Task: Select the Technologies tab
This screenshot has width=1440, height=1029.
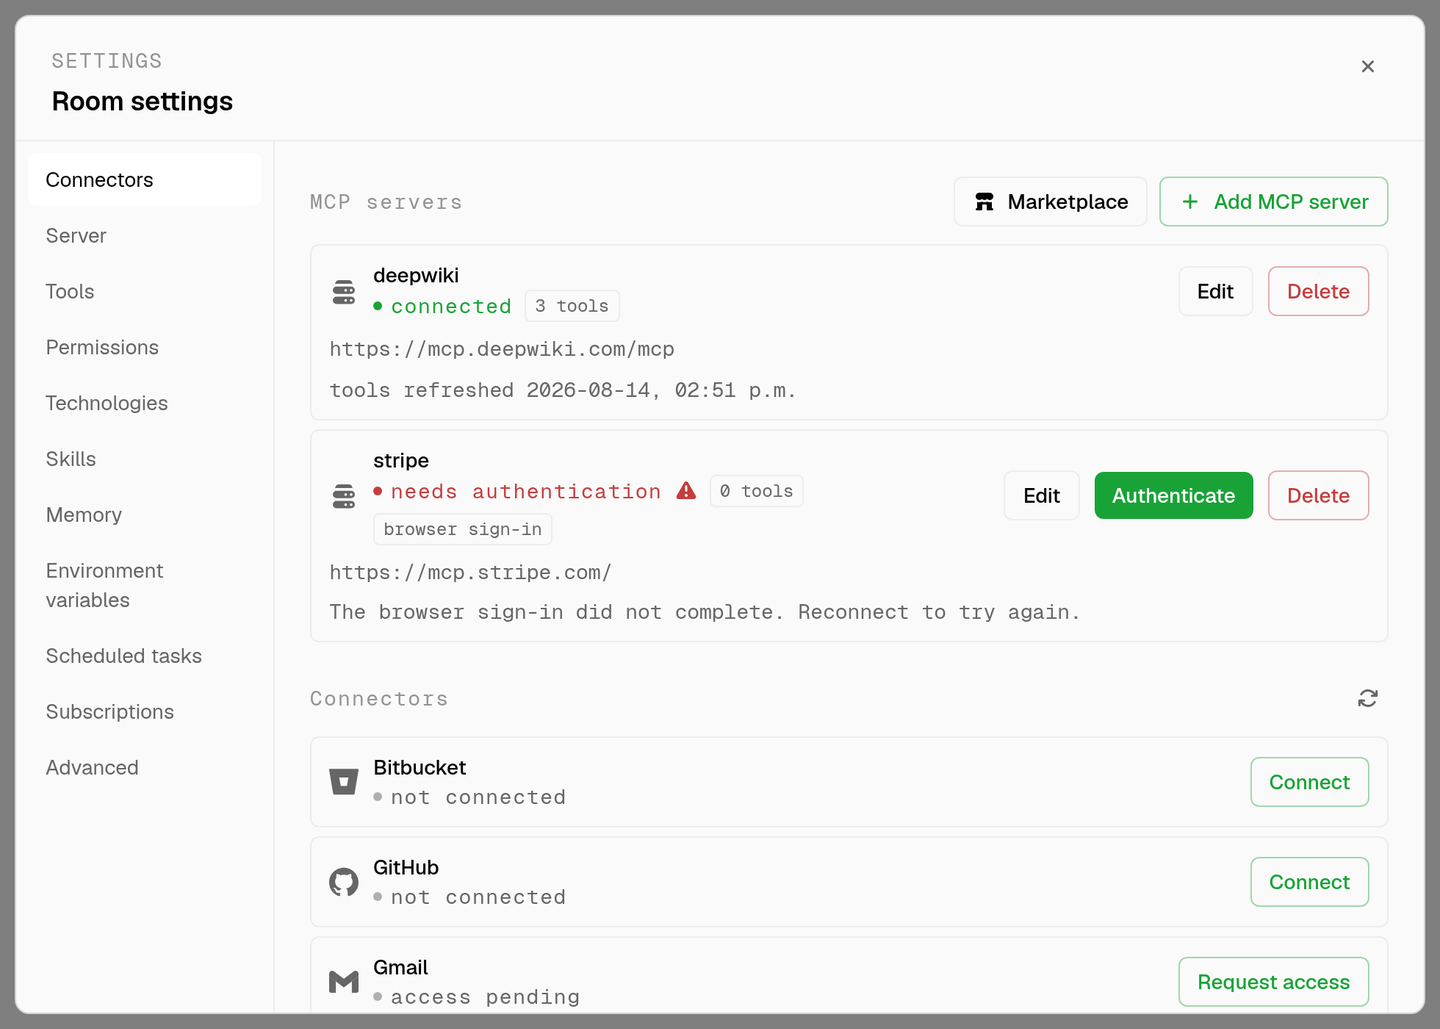Action: pyautogui.click(x=145, y=403)
